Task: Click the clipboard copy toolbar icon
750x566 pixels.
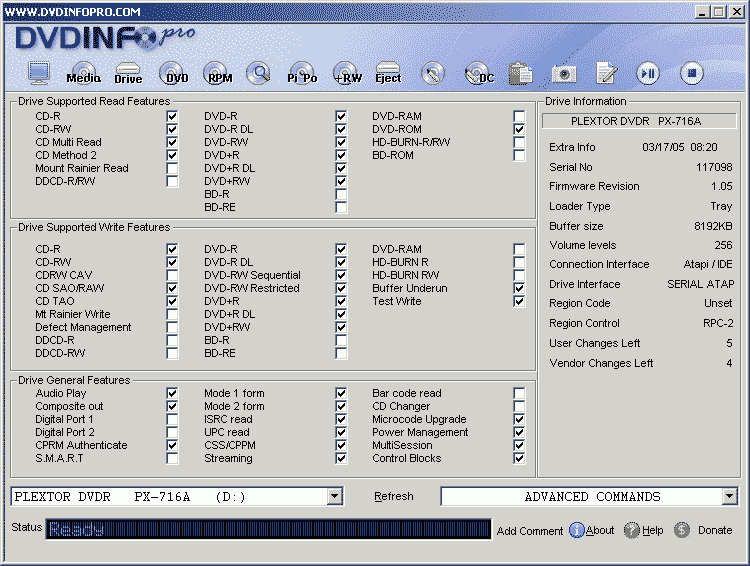Action: coord(520,73)
